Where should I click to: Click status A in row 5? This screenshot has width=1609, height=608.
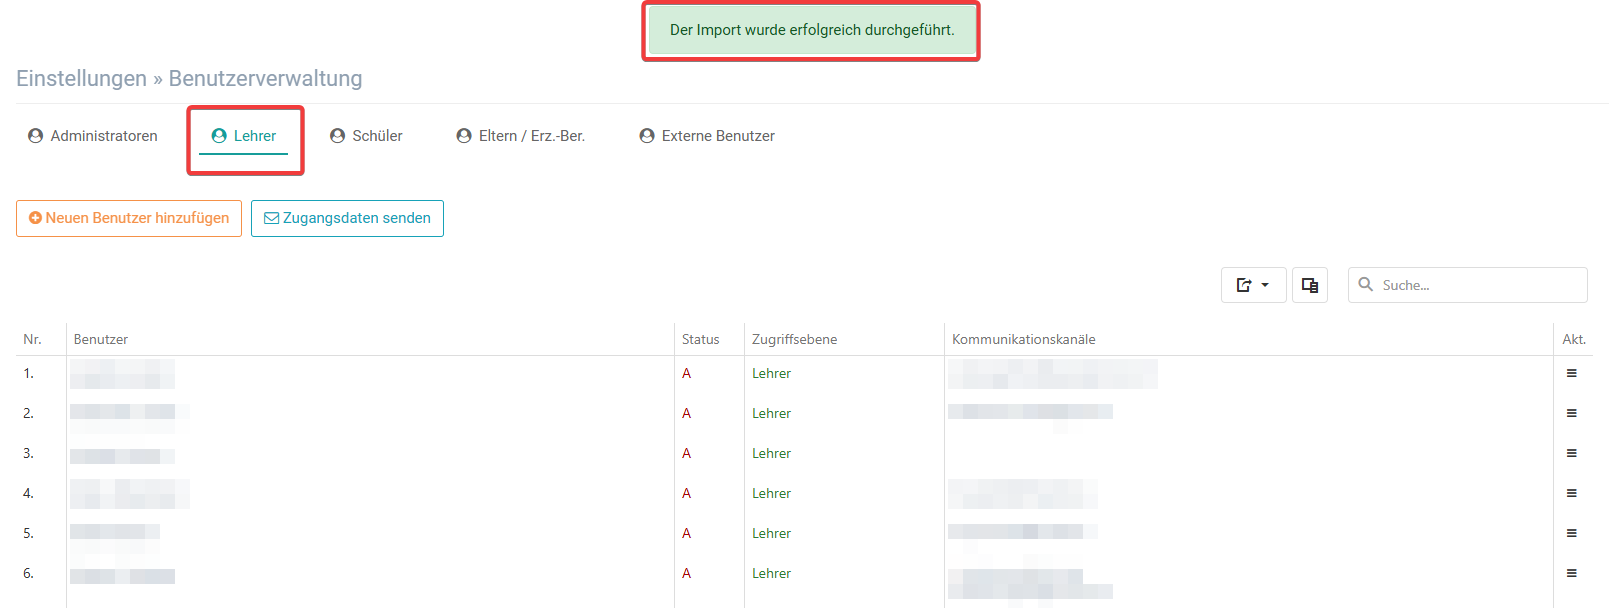point(686,533)
